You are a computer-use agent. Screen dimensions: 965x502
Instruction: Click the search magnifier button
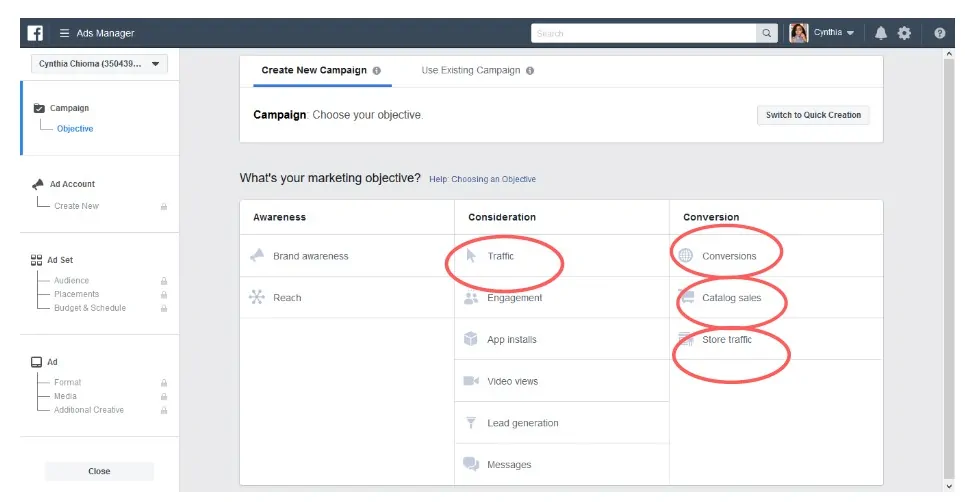(x=766, y=33)
